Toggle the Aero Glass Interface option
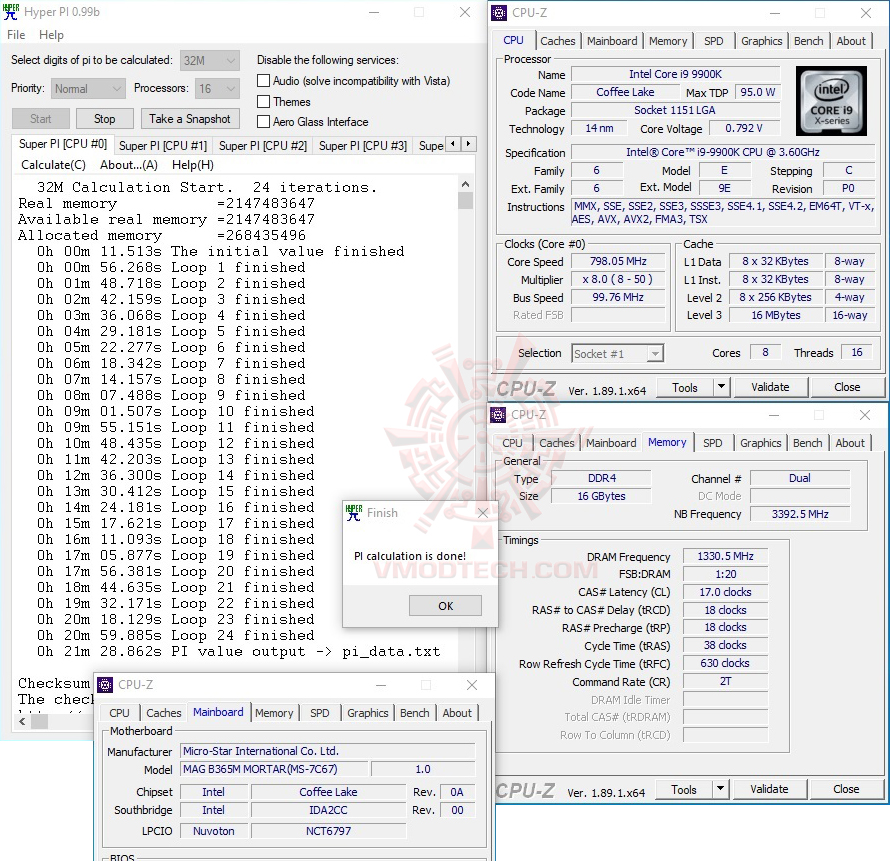The width and height of the screenshot is (890, 861). point(265,121)
